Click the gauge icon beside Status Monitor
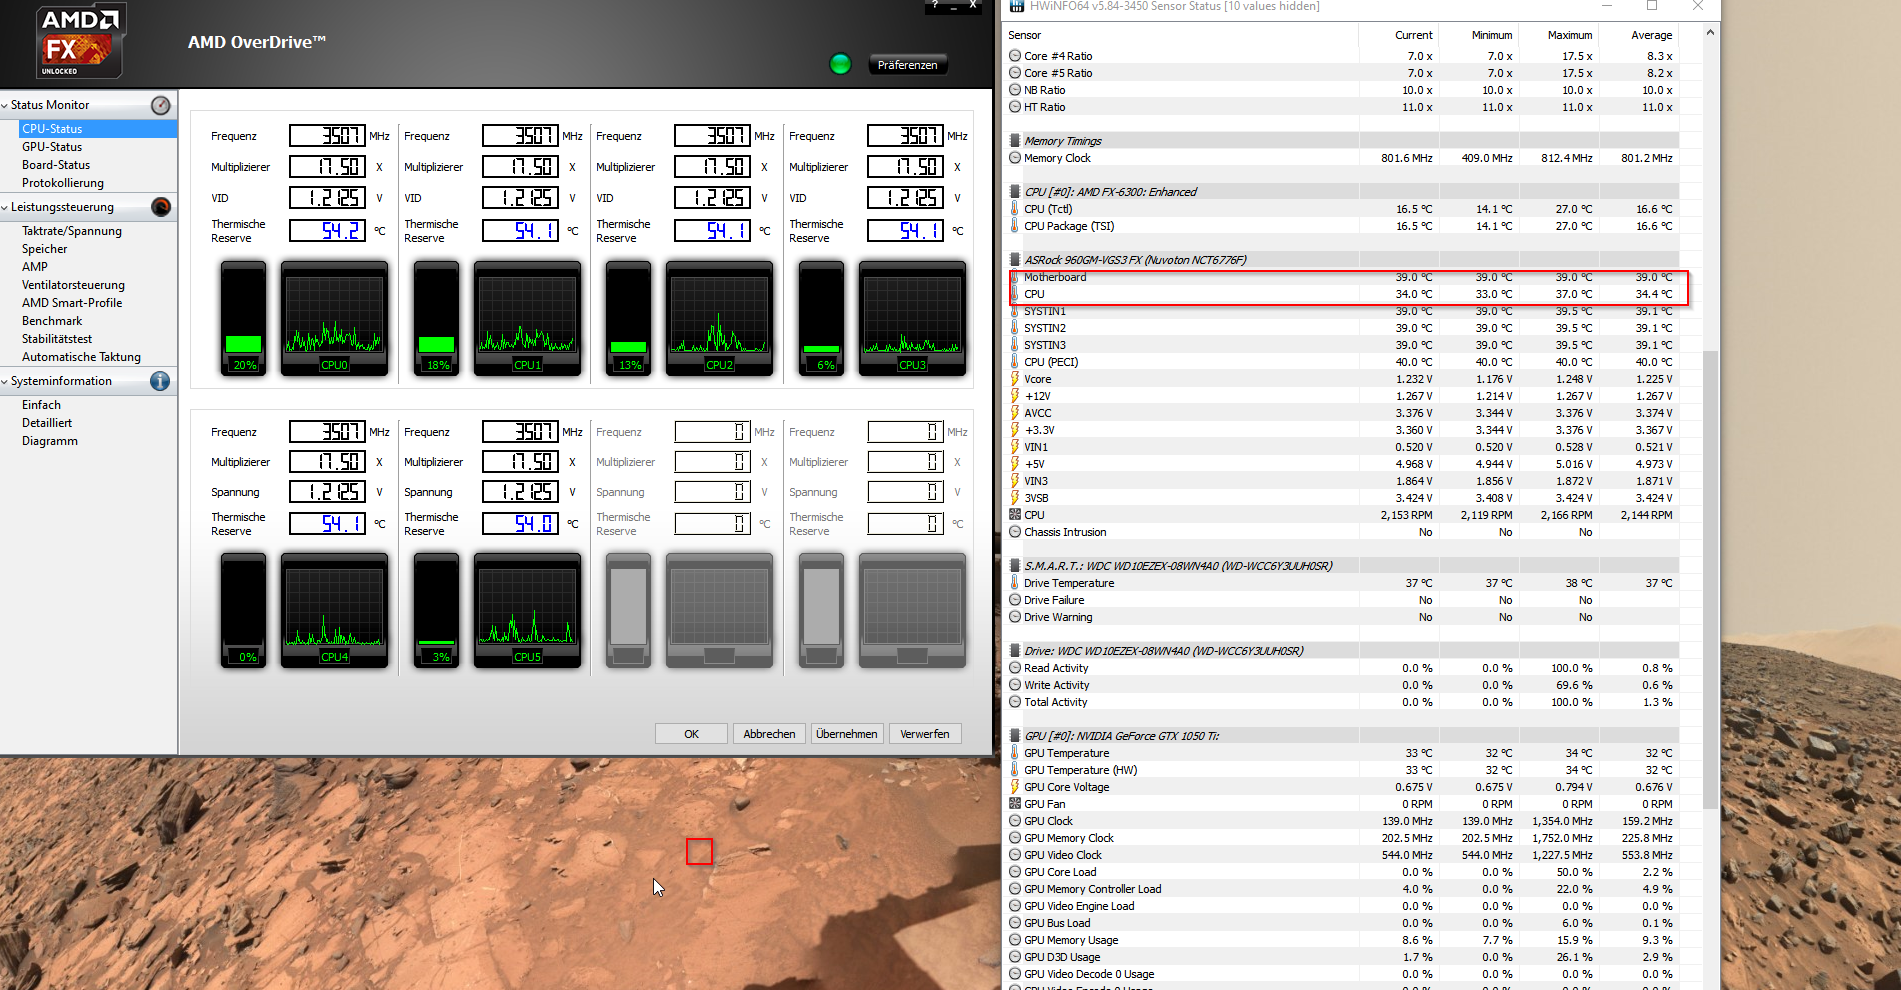Viewport: 1901px width, 990px height. 160,105
